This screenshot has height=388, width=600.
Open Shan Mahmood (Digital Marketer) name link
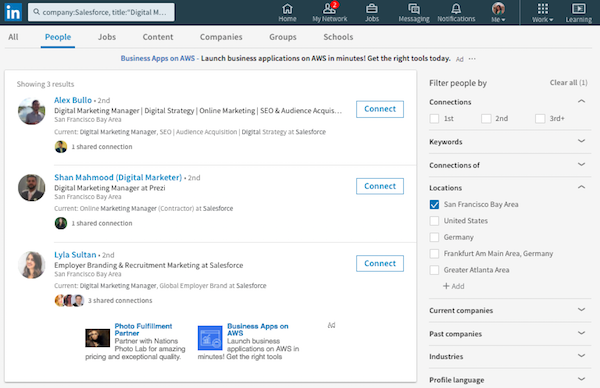click(x=118, y=178)
